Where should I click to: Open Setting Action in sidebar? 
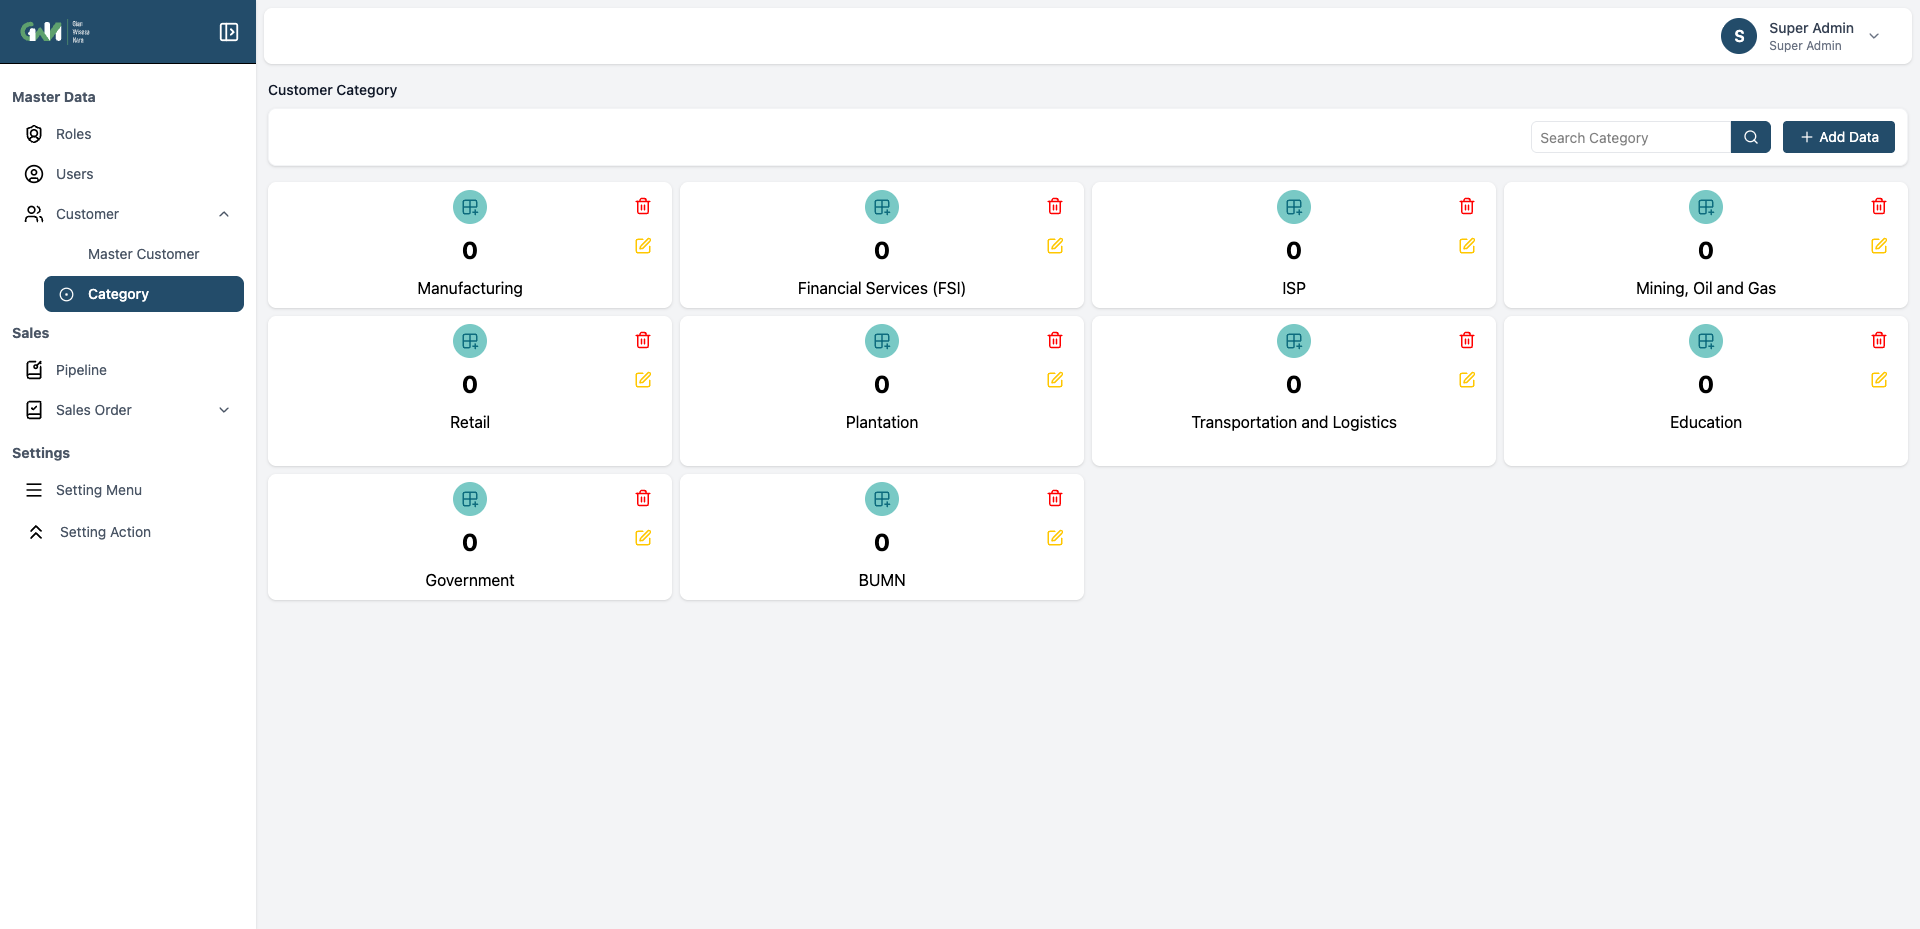pos(105,532)
